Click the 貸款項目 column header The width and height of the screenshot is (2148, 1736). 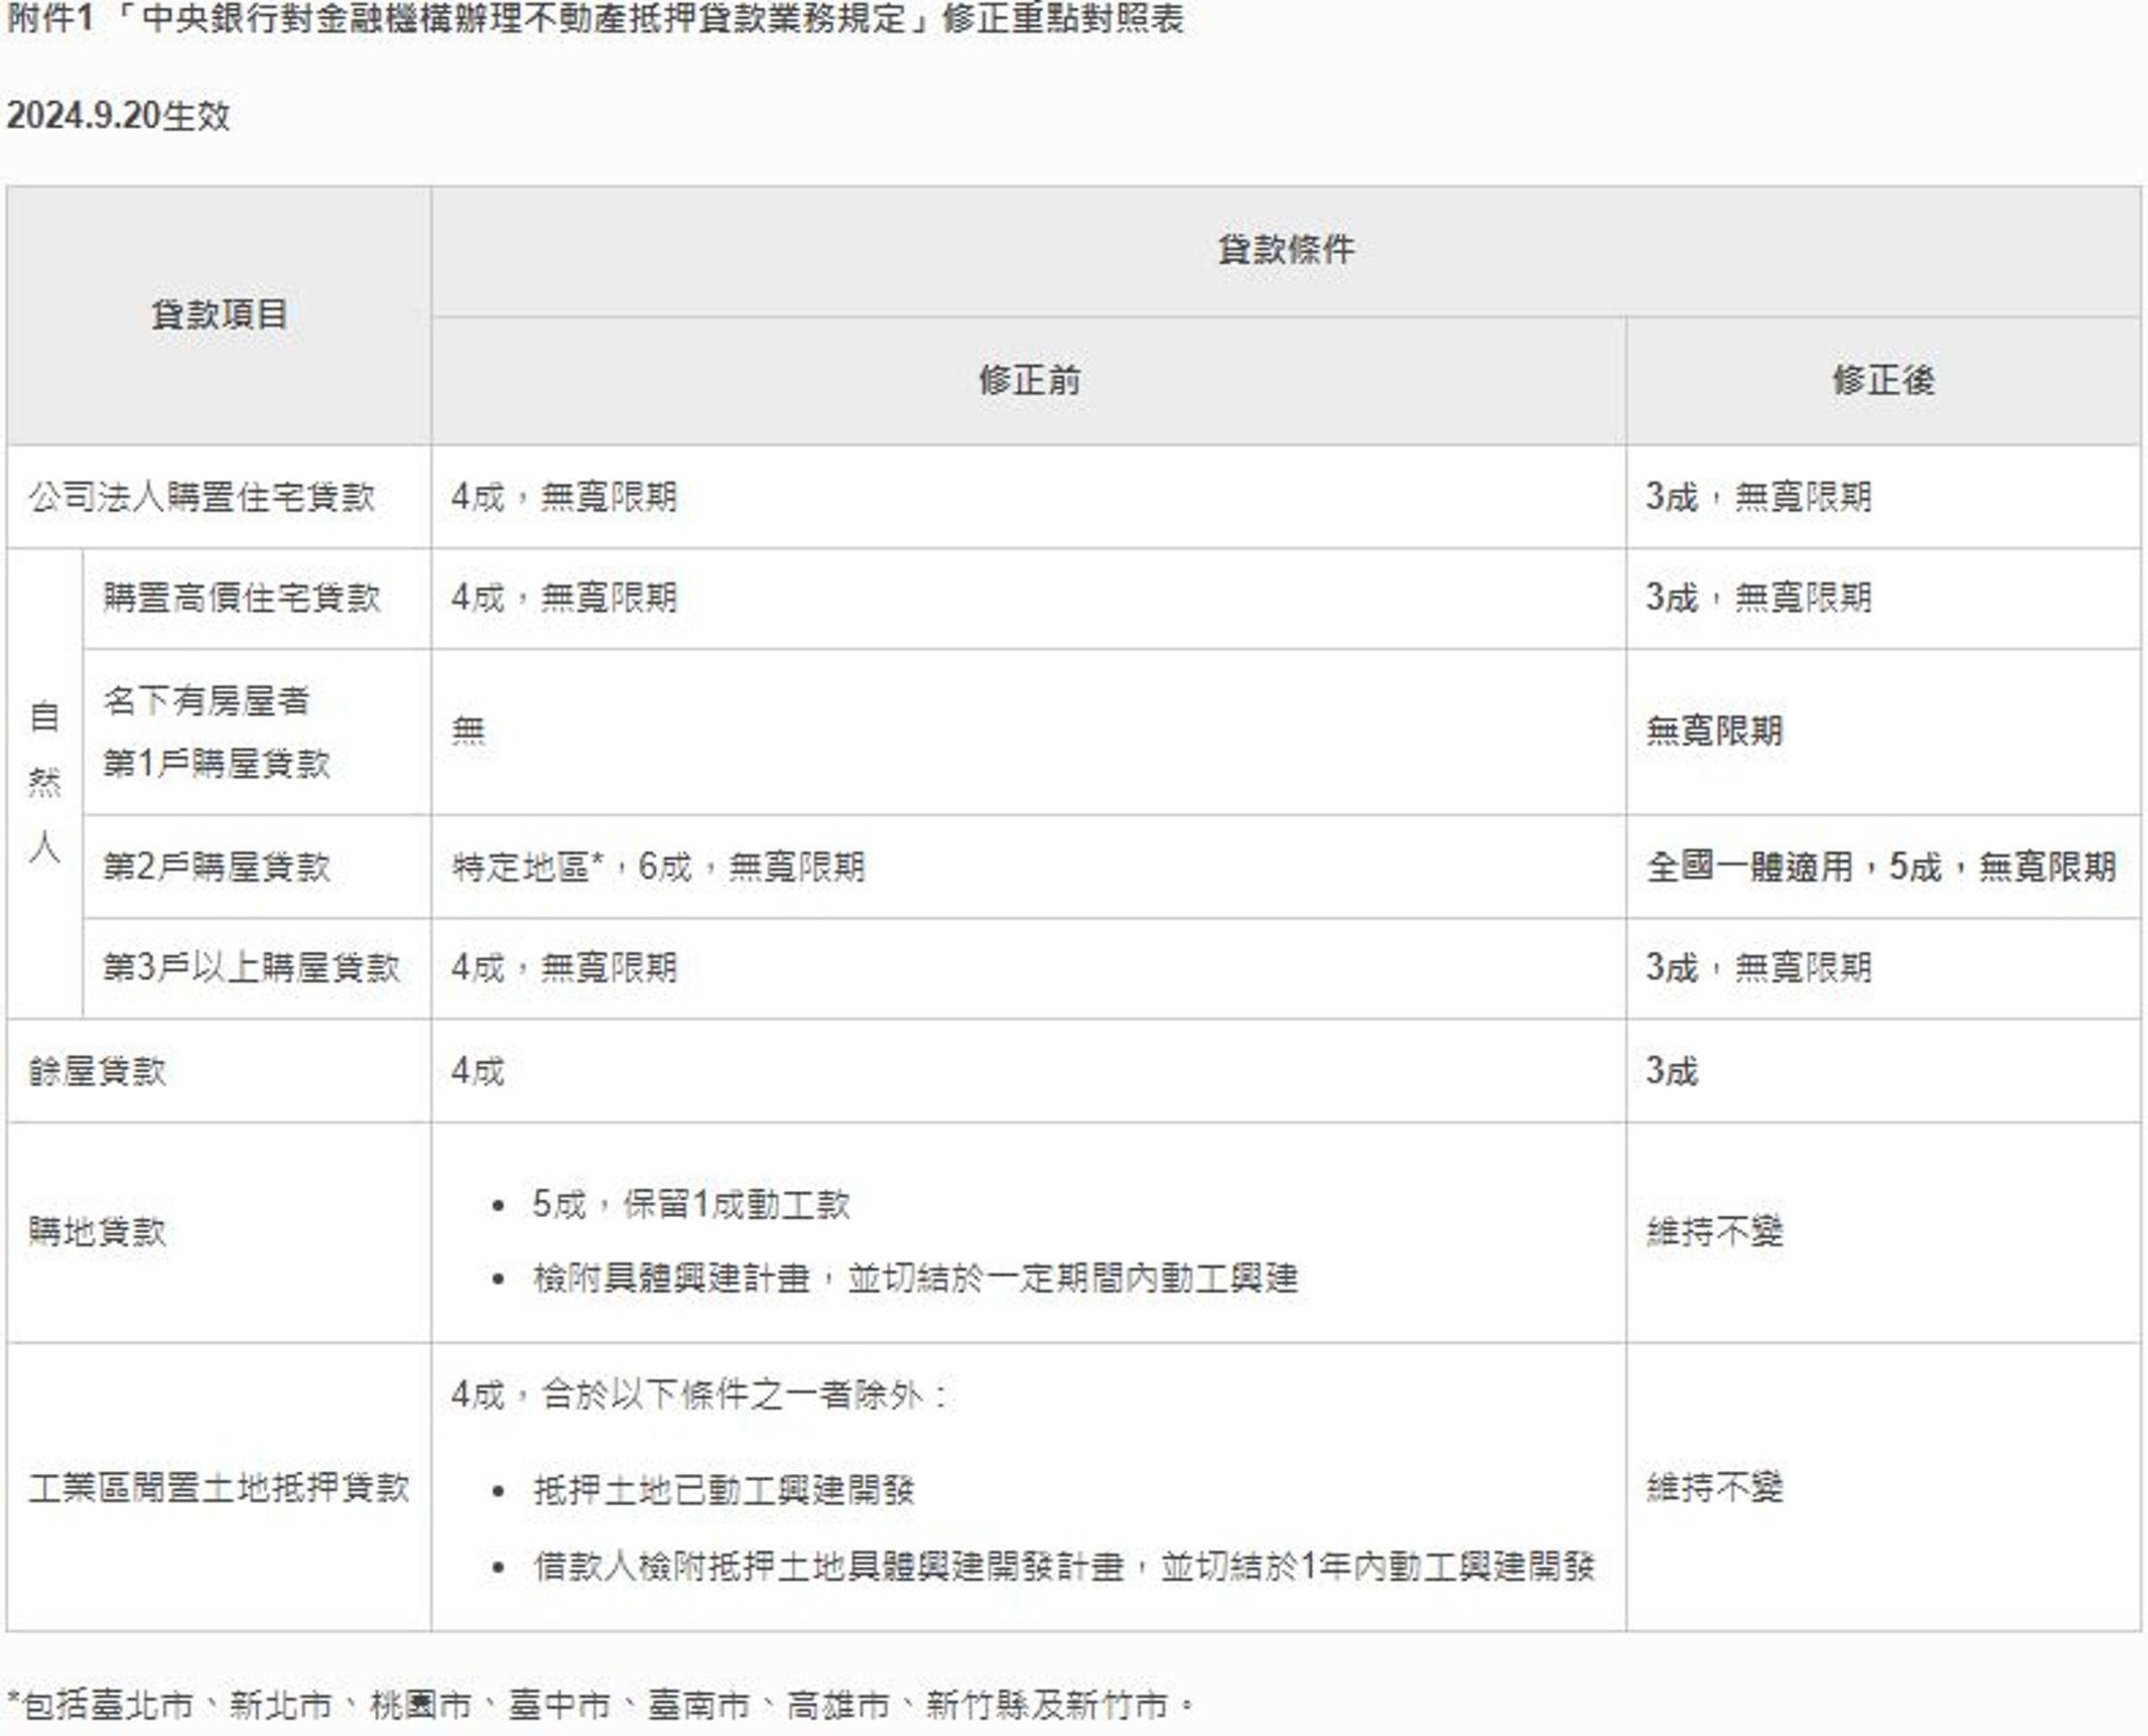[x=219, y=315]
